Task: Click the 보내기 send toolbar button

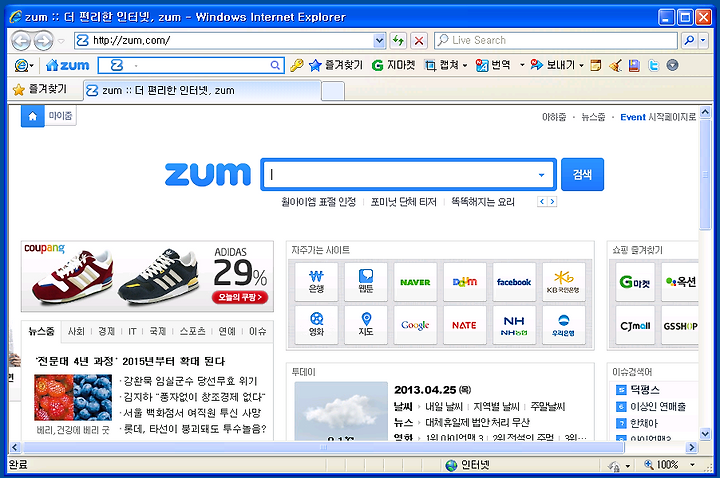Action: pyautogui.click(x=552, y=65)
